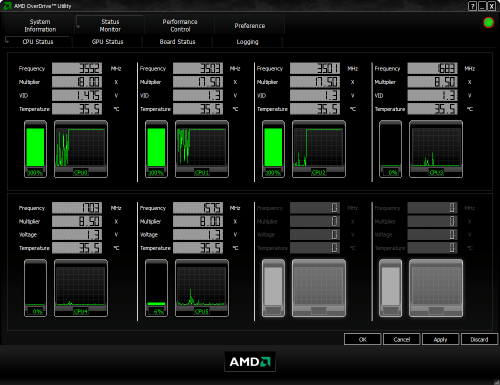
Task: Open the Performance Control tab
Action: tap(180, 25)
